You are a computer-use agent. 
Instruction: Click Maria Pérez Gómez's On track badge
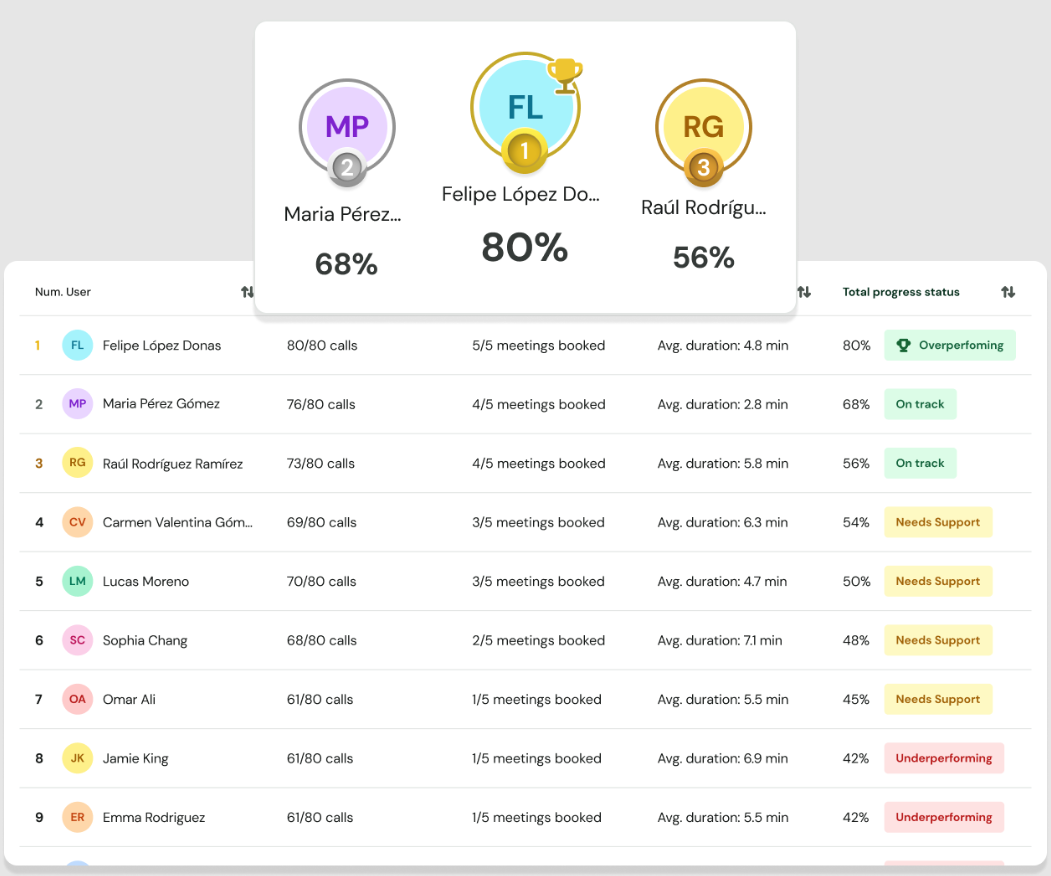coord(919,404)
